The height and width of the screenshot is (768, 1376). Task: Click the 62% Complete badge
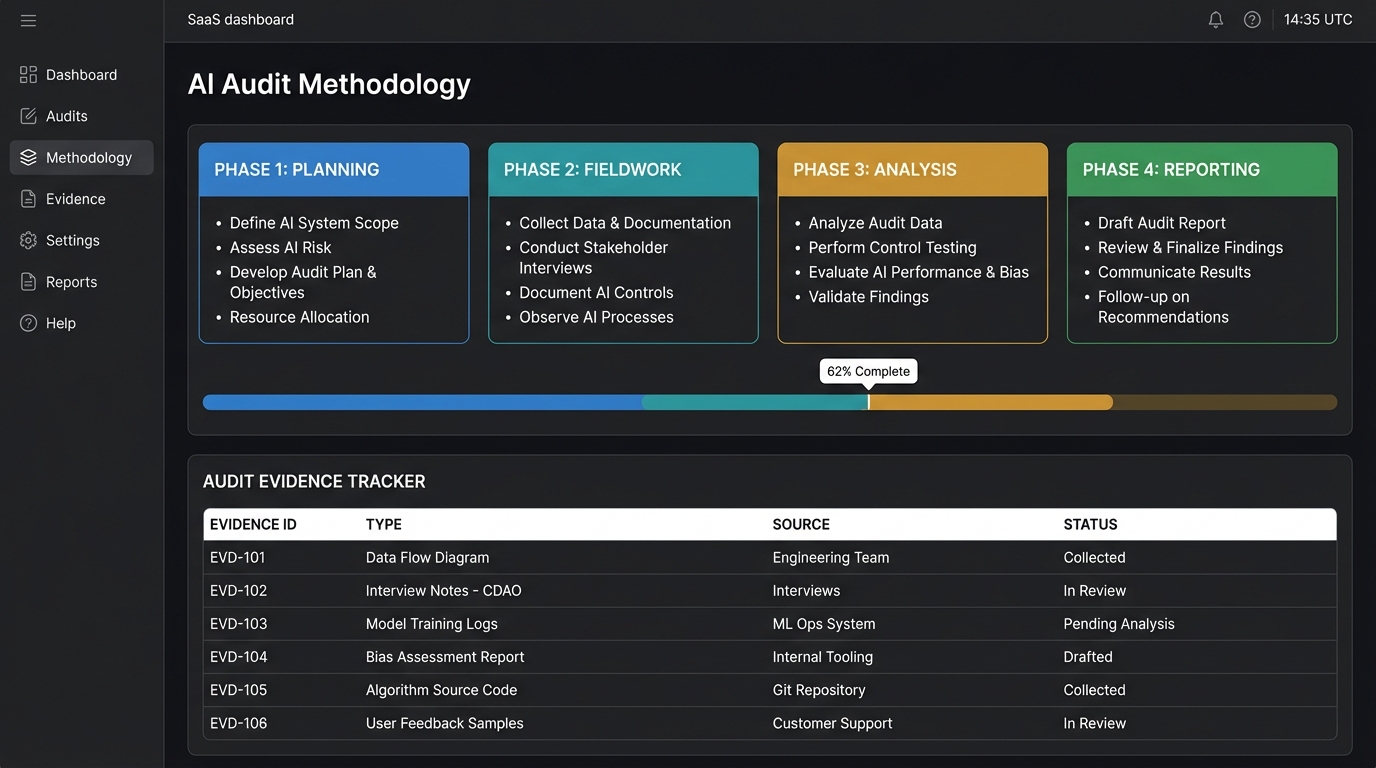pos(868,370)
